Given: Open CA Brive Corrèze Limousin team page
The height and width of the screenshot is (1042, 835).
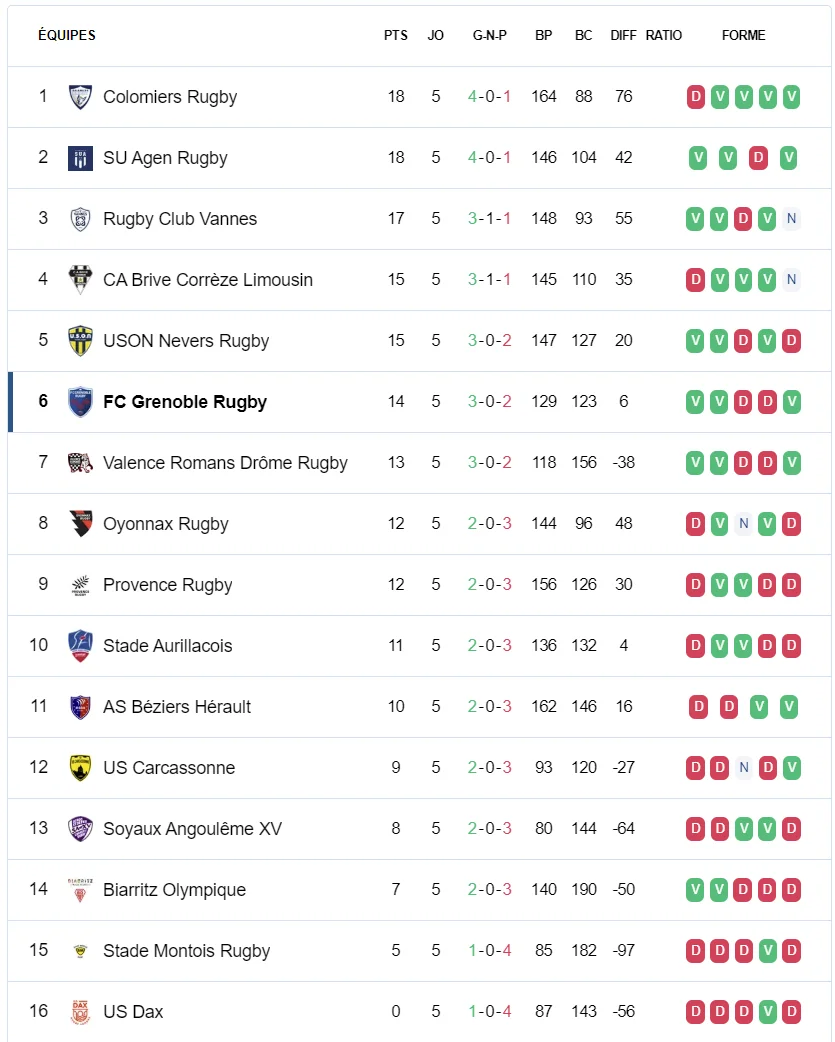Looking at the screenshot, I should (x=208, y=280).
